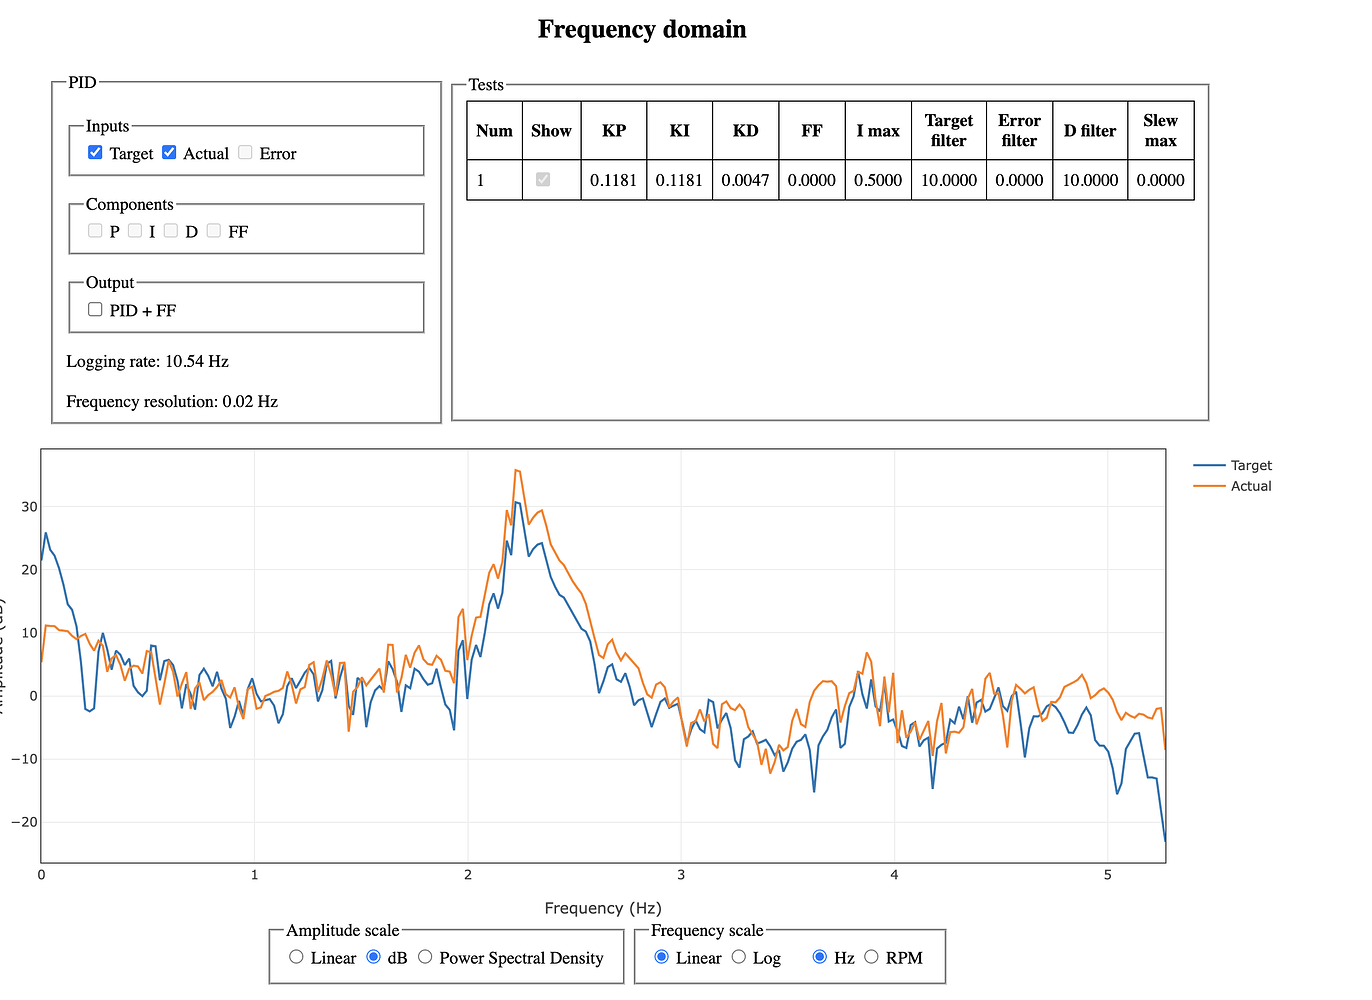Enable the I component checkbox

135,230
